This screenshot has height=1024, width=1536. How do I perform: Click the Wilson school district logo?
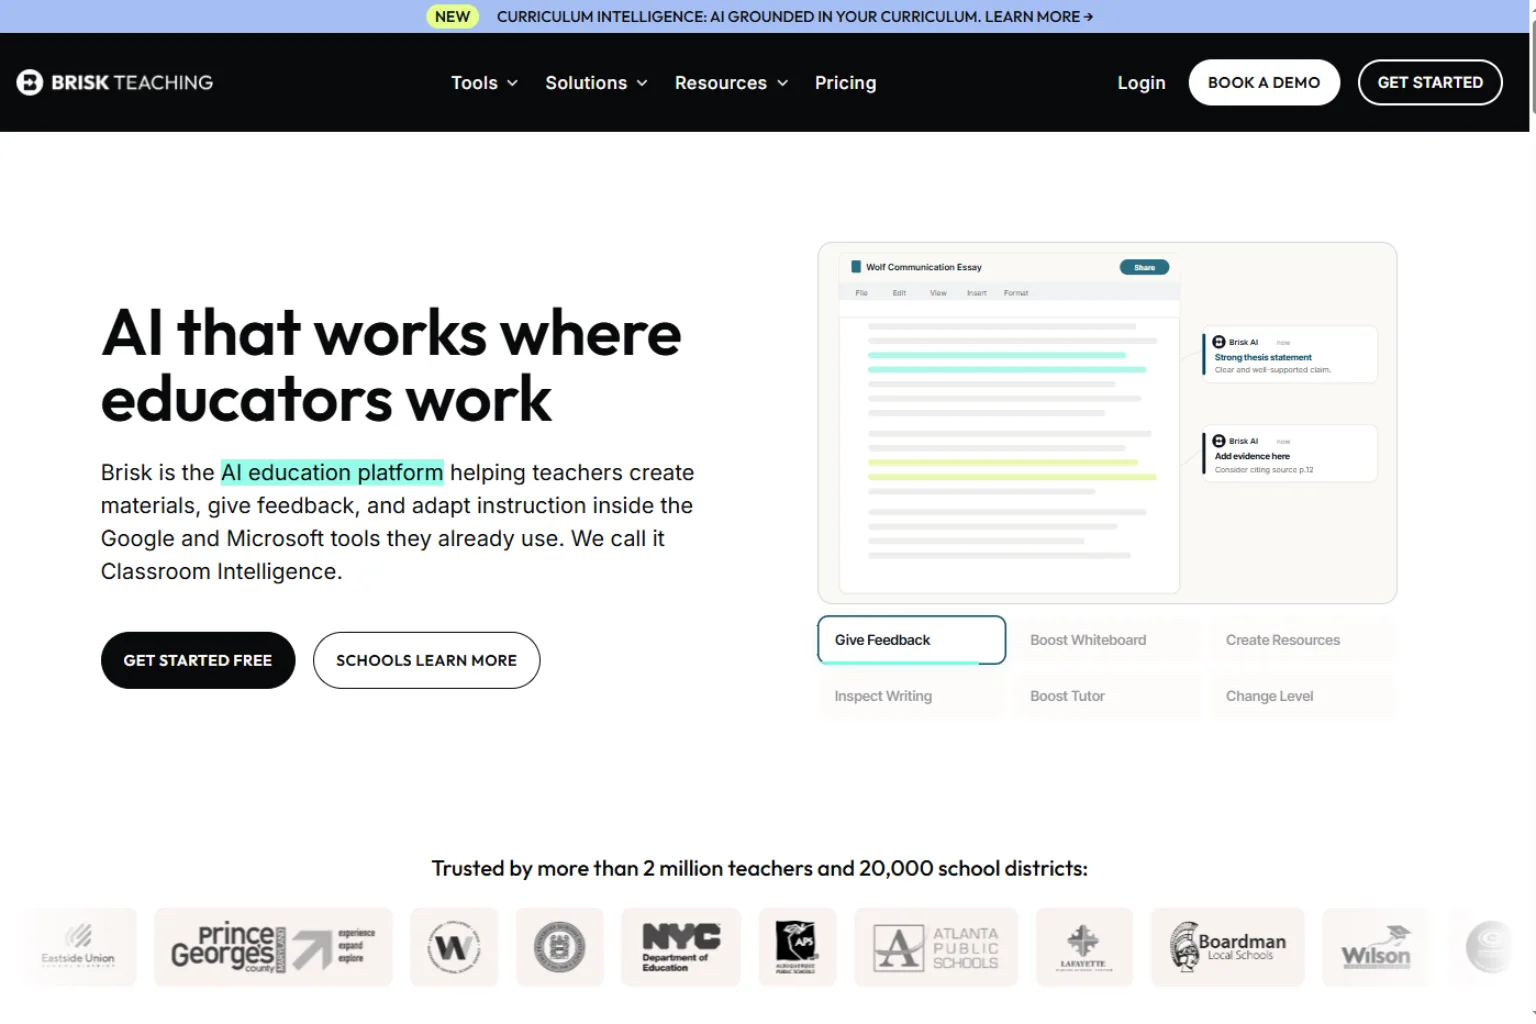[1376, 947]
